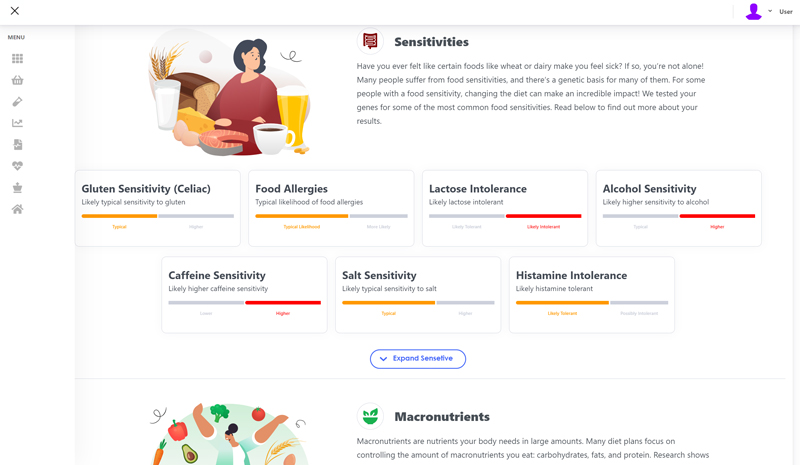The height and width of the screenshot is (465, 800).
Task: Open the Caffeine Sensitivity card
Action: pos(244,295)
